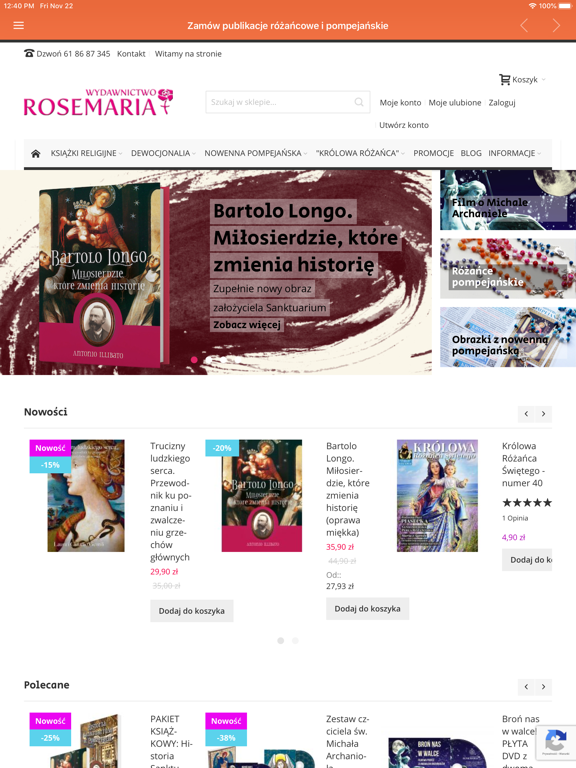The width and height of the screenshot is (576, 768).
Task: Click the Rosemaria logo
Action: 98,102
